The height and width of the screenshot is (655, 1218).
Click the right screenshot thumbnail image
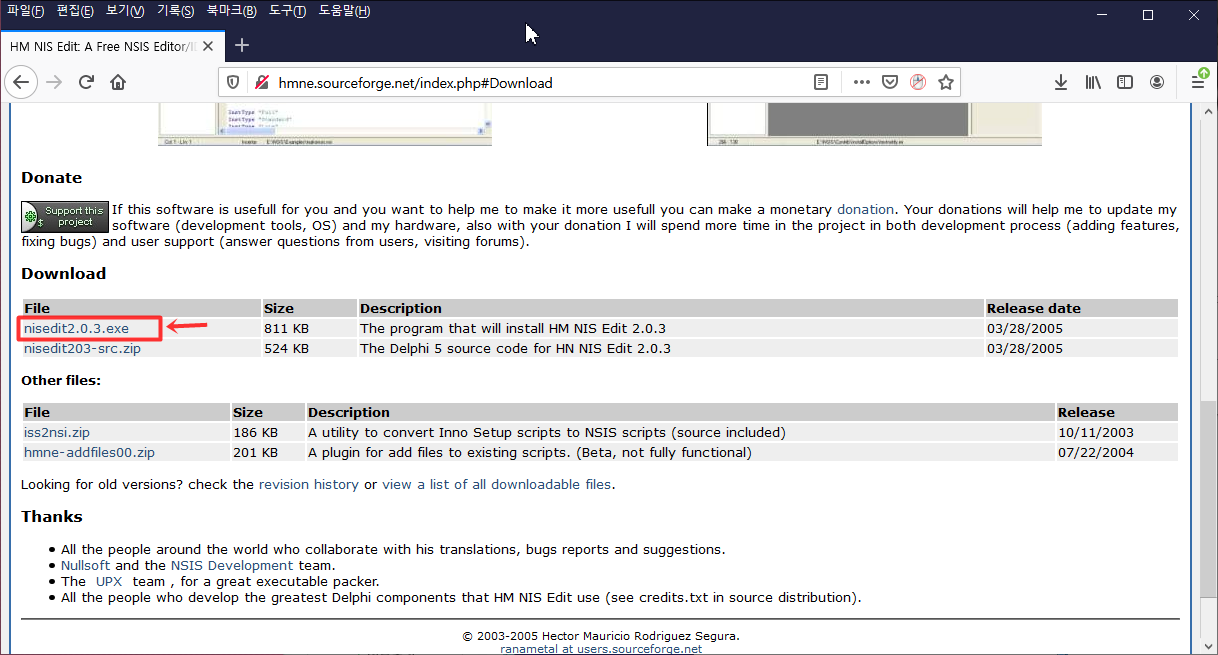874,124
